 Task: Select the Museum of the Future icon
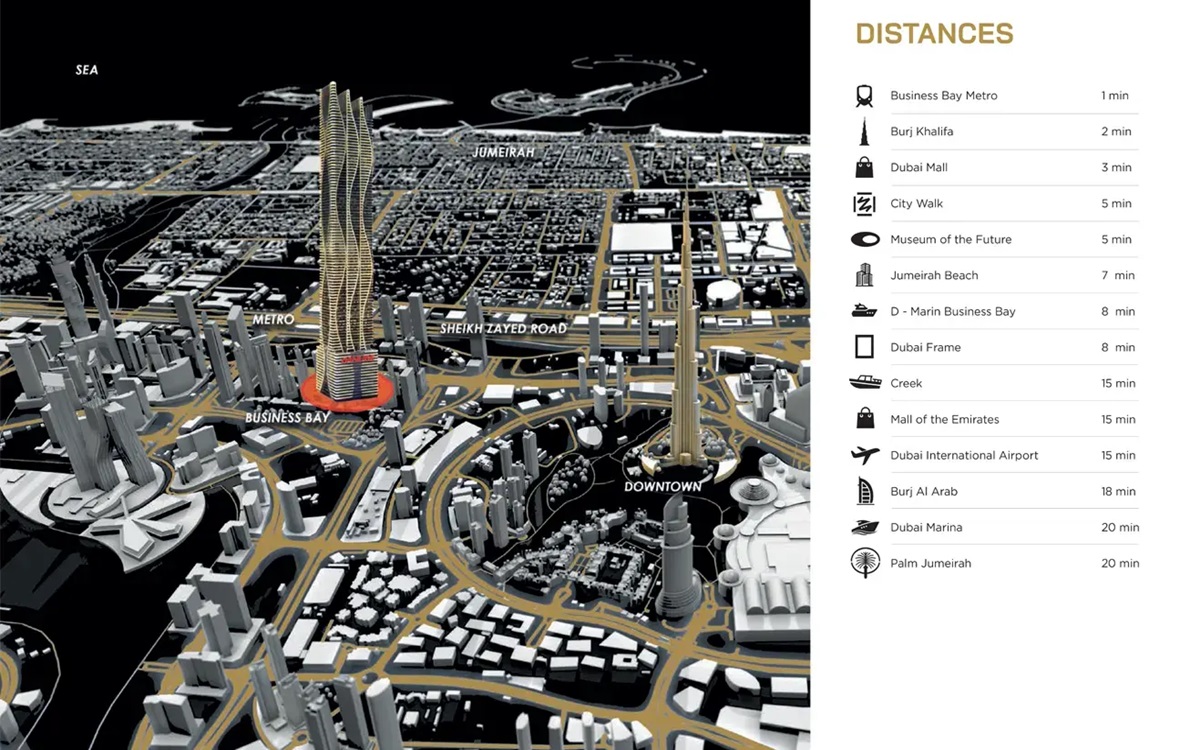(864, 240)
